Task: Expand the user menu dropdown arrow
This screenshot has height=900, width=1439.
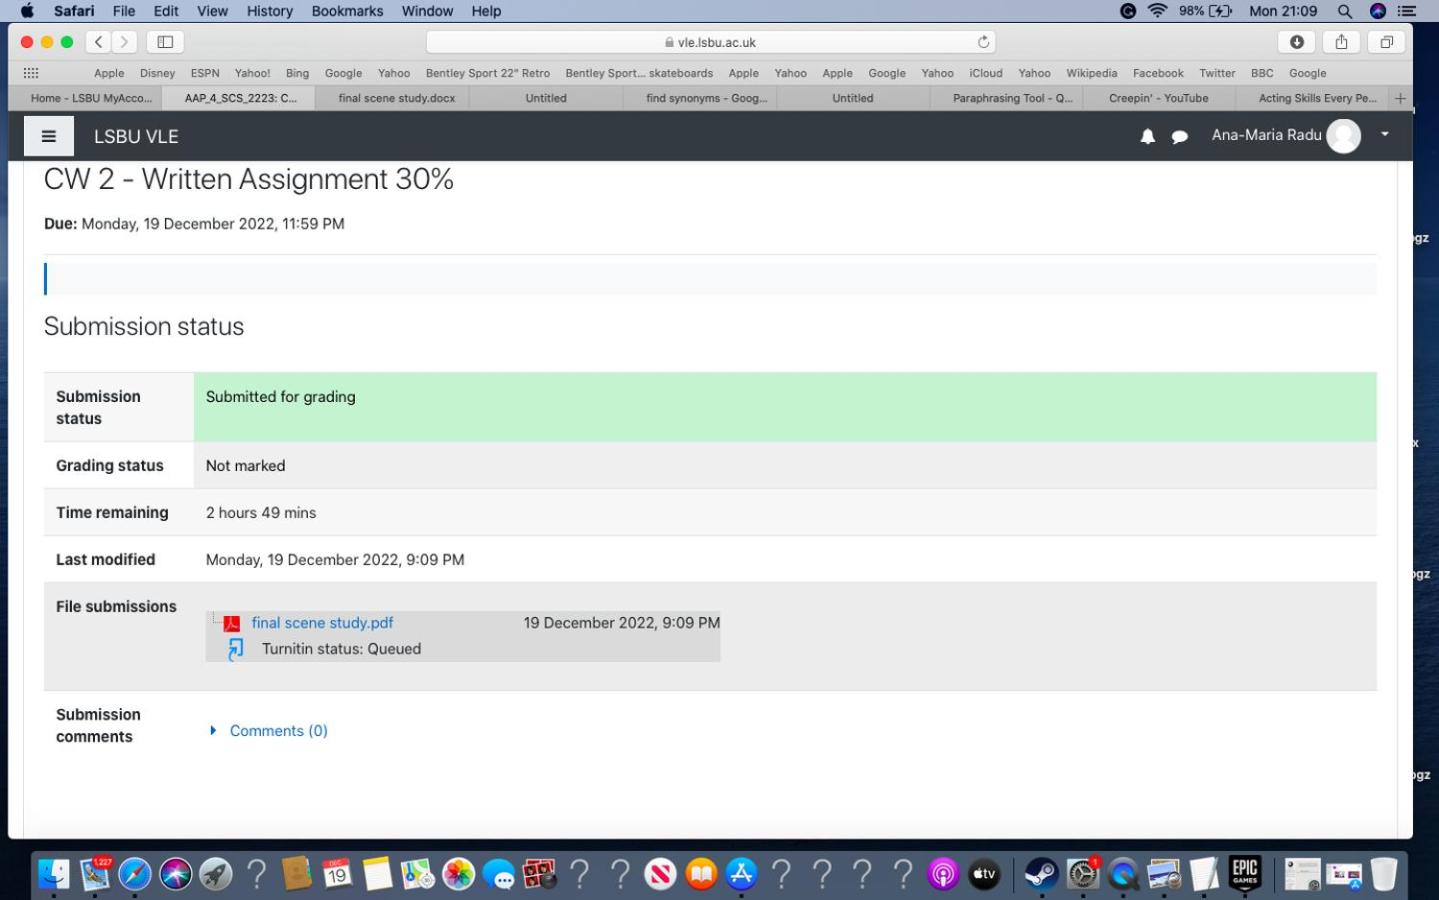Action: point(1385,134)
